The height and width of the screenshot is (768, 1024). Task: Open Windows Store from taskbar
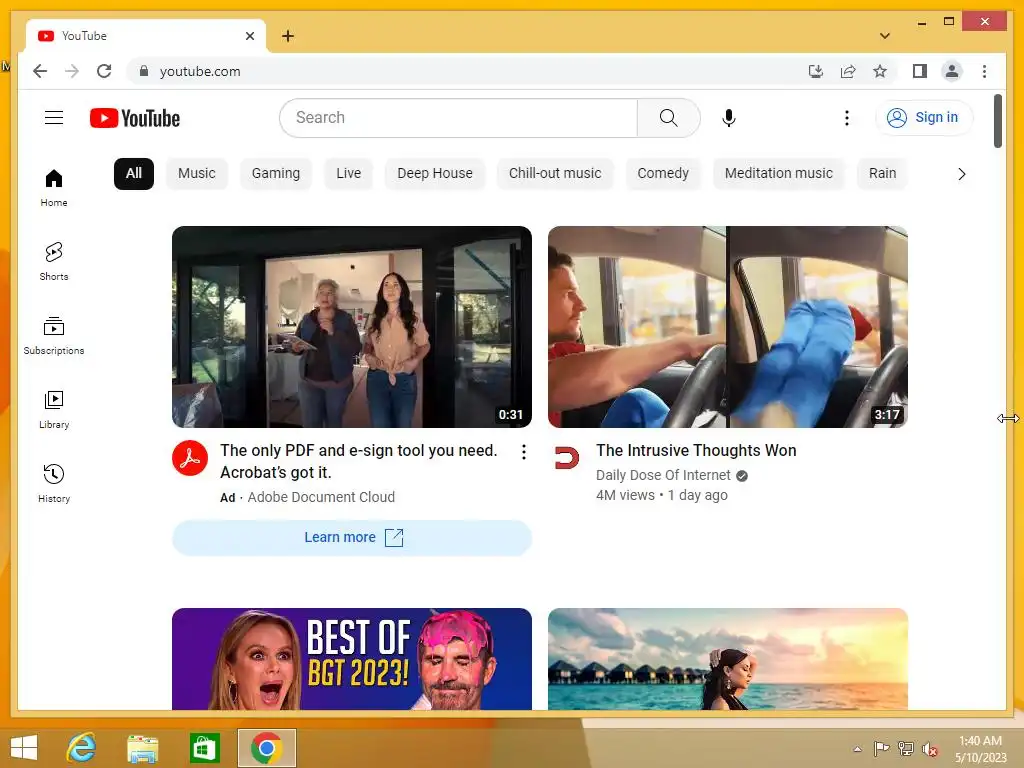[x=204, y=748]
